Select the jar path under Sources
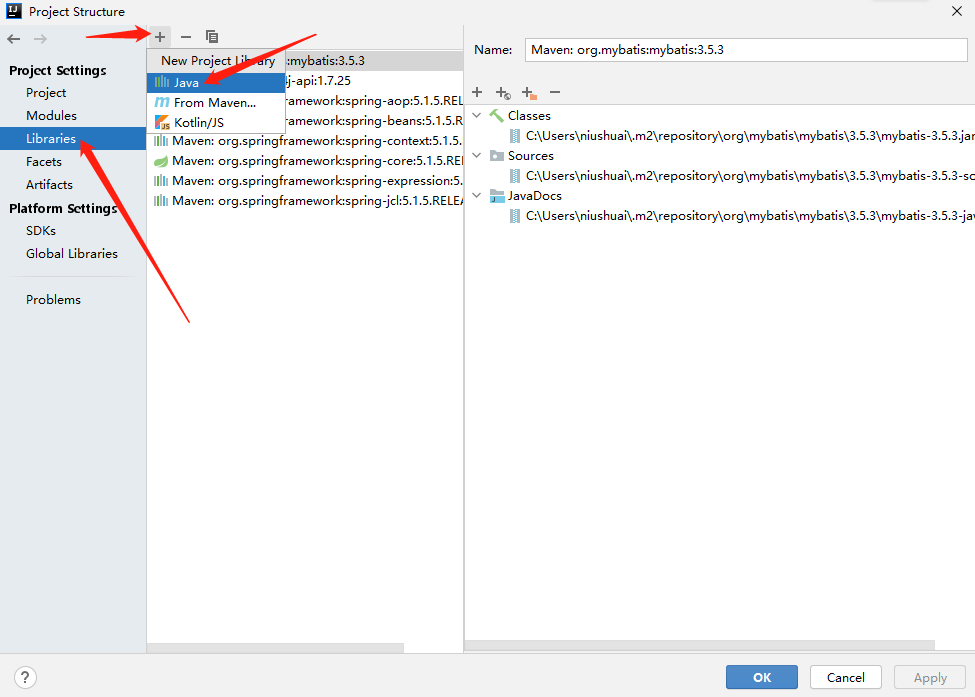The height and width of the screenshot is (697, 975). (750, 176)
